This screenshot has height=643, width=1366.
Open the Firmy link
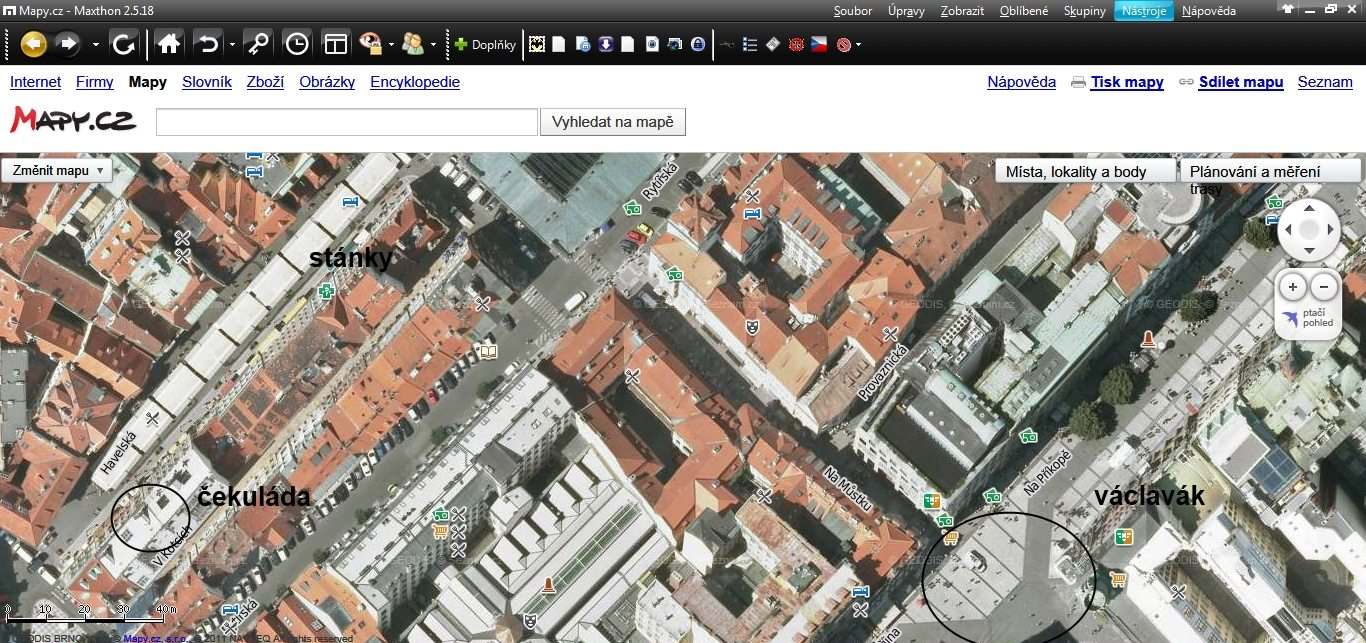(95, 82)
